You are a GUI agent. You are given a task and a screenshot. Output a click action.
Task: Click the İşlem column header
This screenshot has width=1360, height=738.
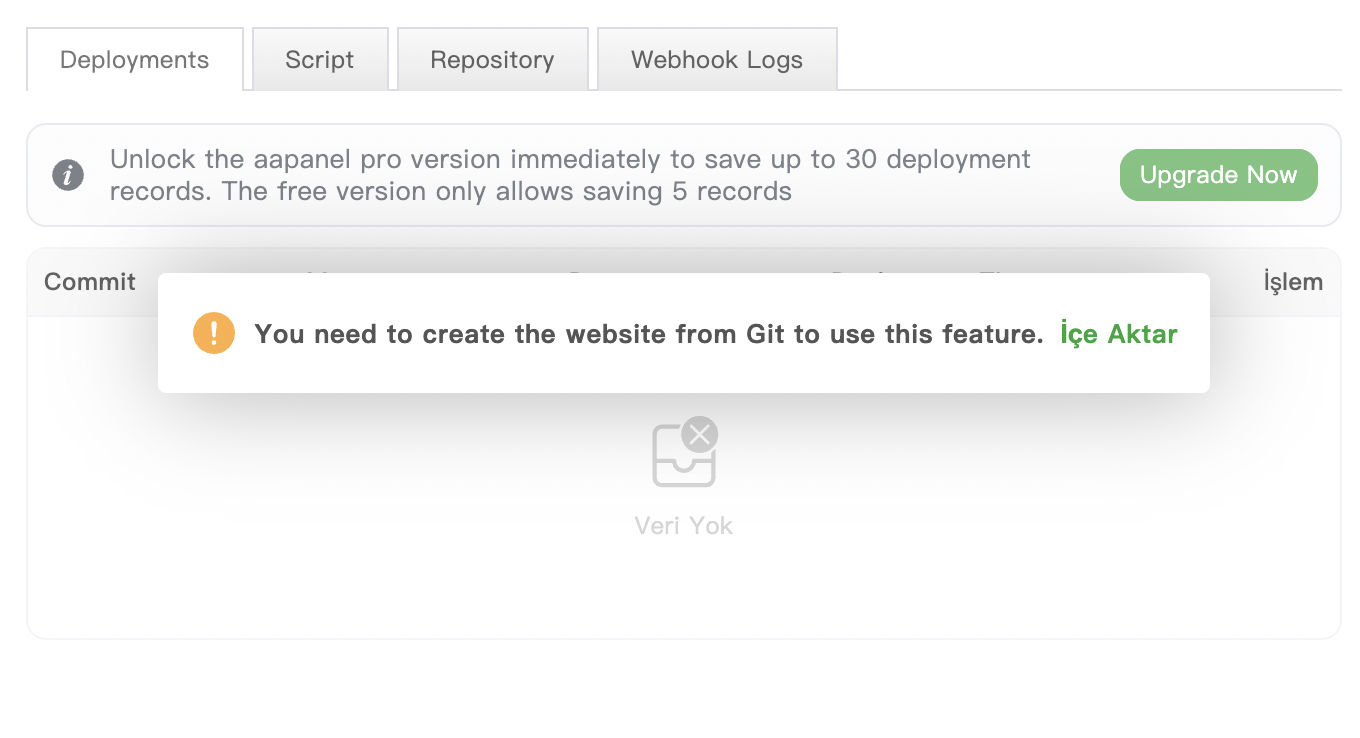coord(1293,282)
